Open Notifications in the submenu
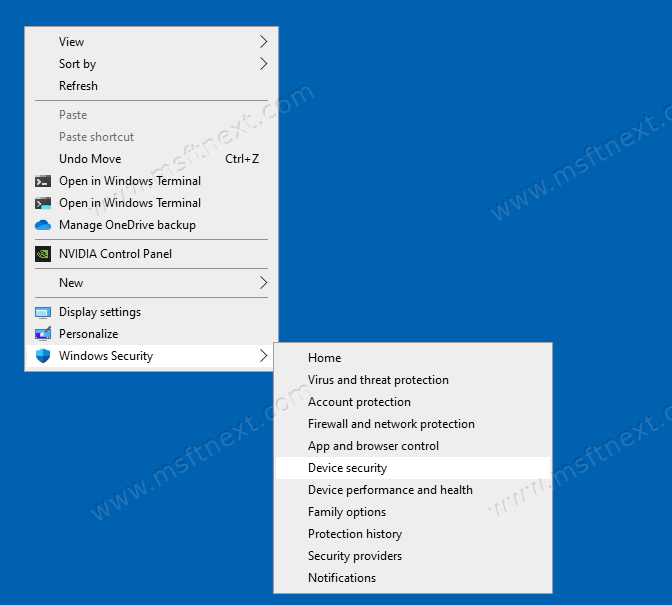This screenshot has height=605, width=672. (x=413, y=578)
